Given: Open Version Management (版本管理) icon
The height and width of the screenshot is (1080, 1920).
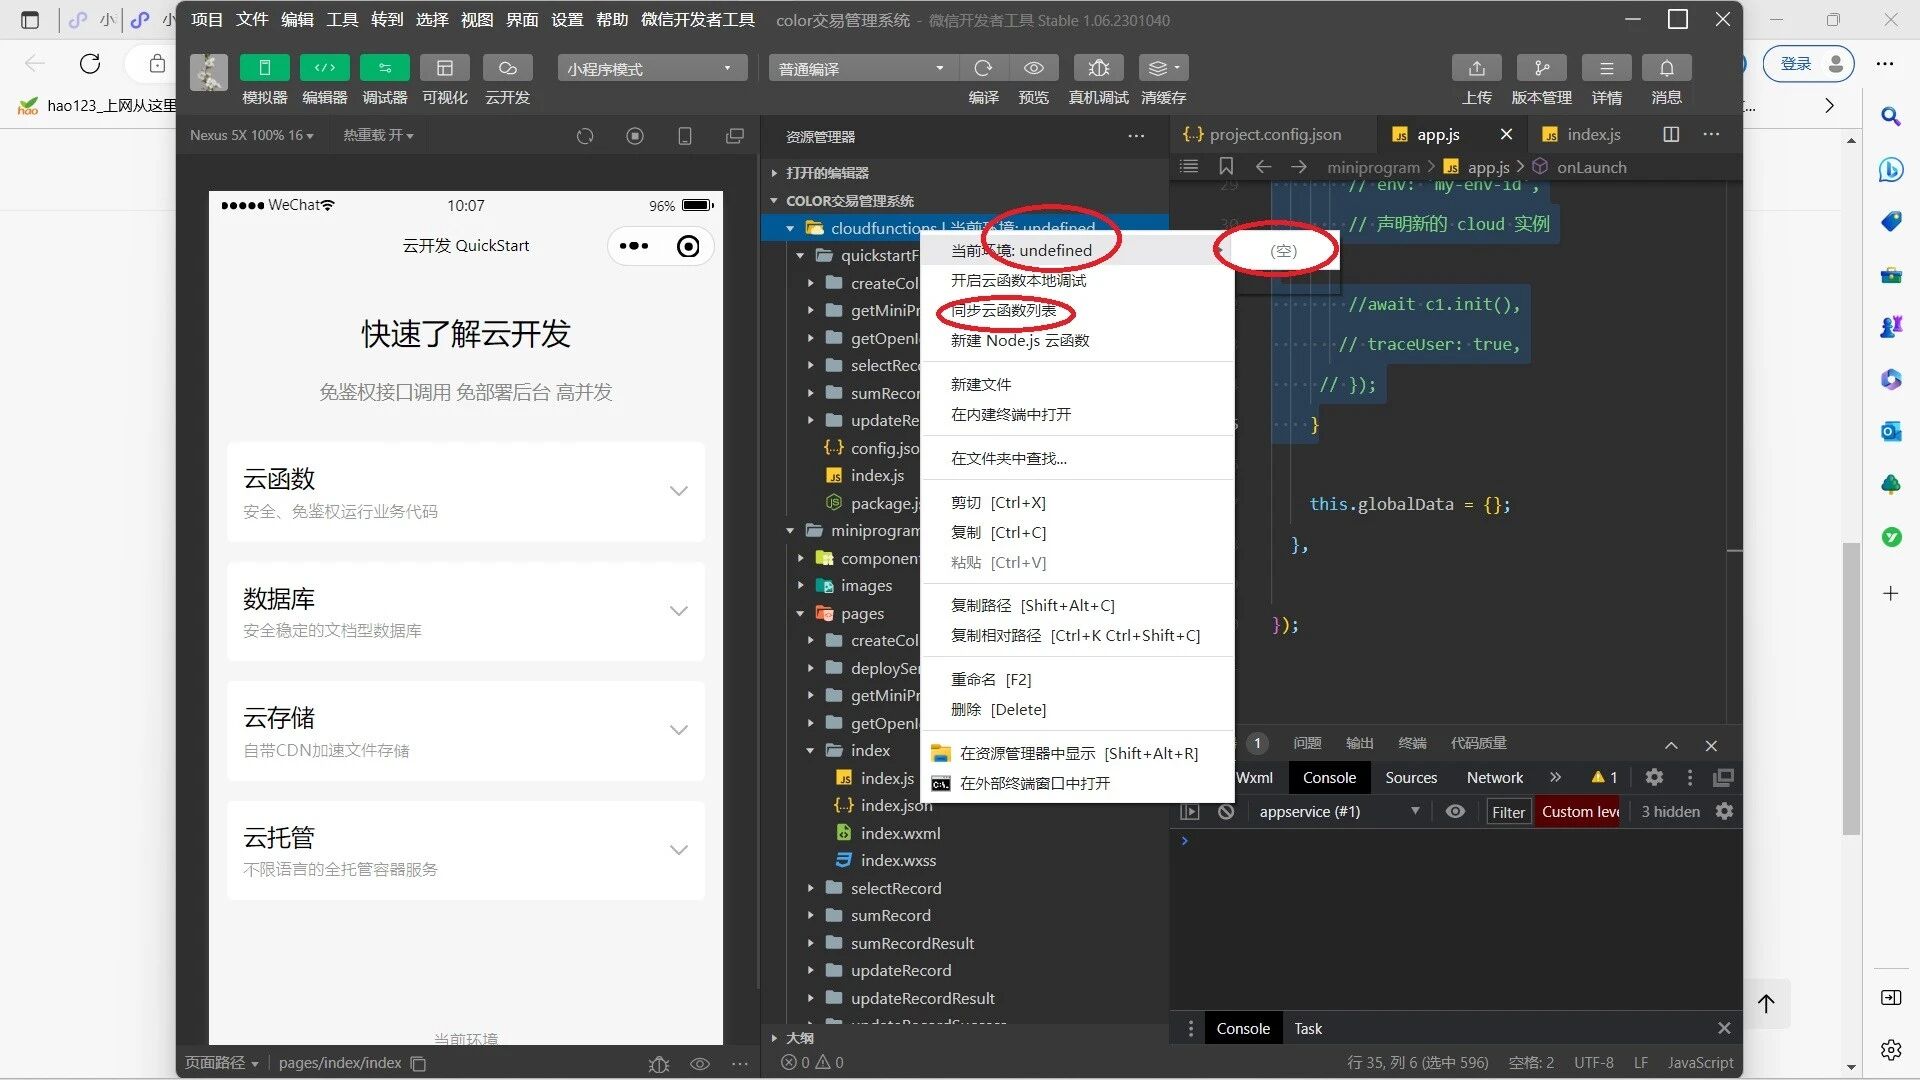Looking at the screenshot, I should tap(1541, 68).
